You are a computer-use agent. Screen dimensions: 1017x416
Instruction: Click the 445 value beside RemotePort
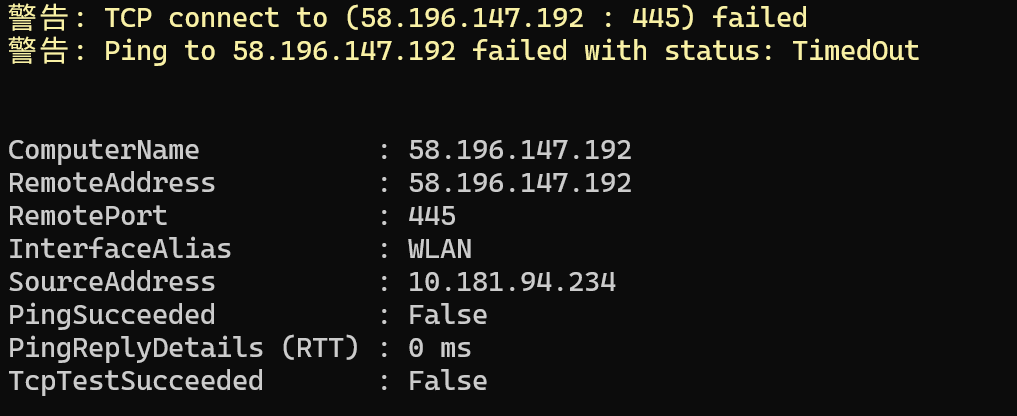(x=432, y=216)
